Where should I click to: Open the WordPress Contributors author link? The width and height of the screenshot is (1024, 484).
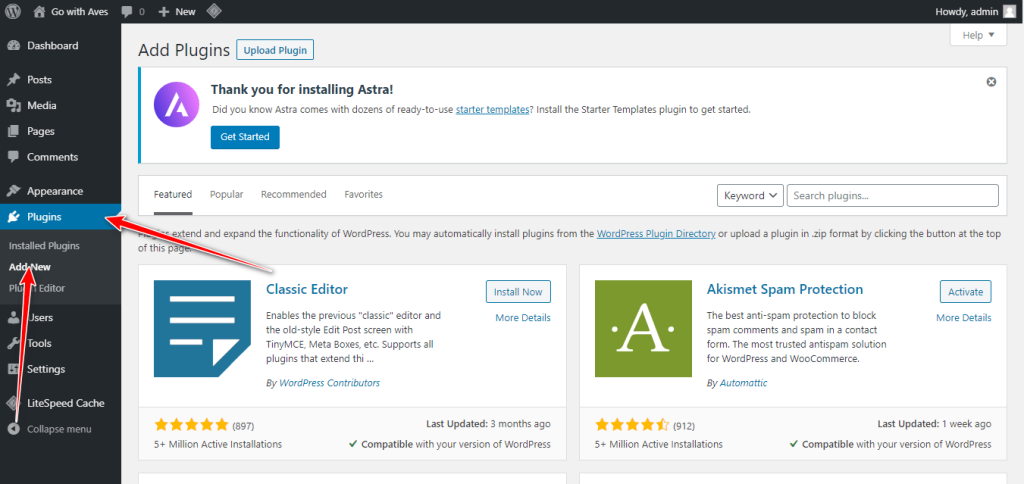coord(329,383)
